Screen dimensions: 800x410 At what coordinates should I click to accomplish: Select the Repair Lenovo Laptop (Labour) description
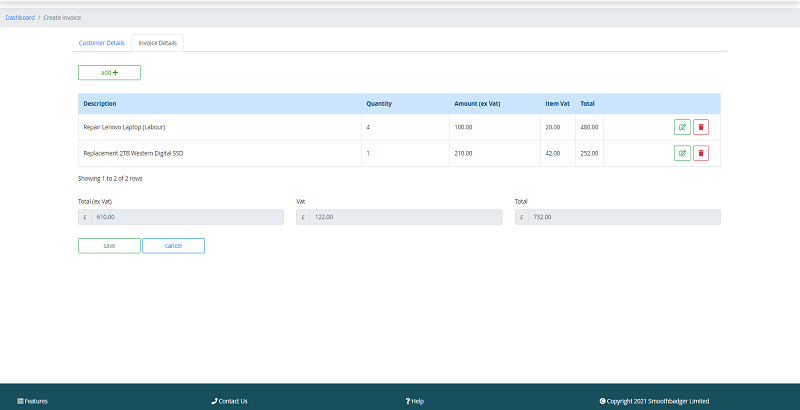pyautogui.click(x=124, y=127)
